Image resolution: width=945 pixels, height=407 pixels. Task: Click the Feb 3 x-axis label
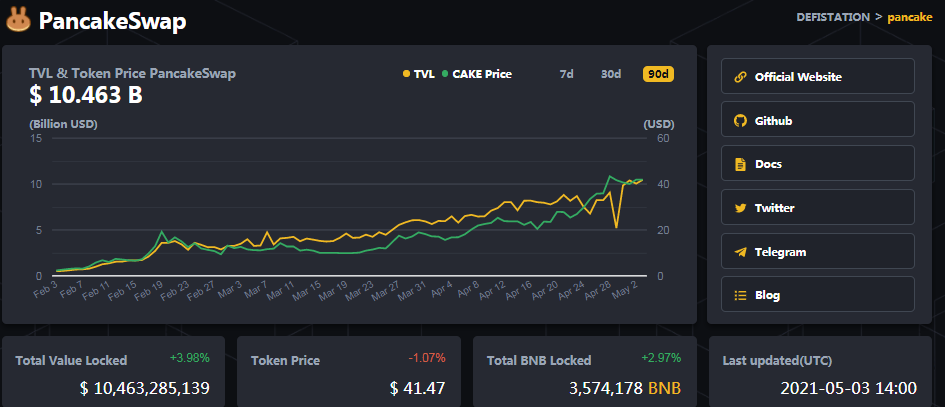pyautogui.click(x=45, y=289)
